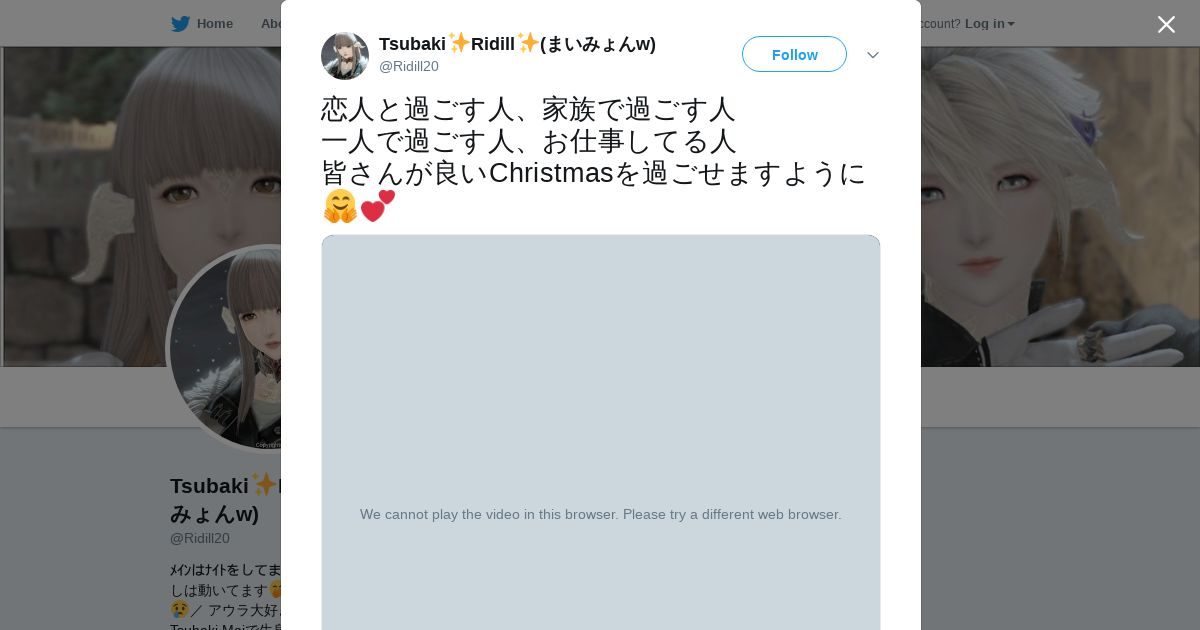Open the tweet author's small avatar
1200x630 pixels.
(345, 56)
